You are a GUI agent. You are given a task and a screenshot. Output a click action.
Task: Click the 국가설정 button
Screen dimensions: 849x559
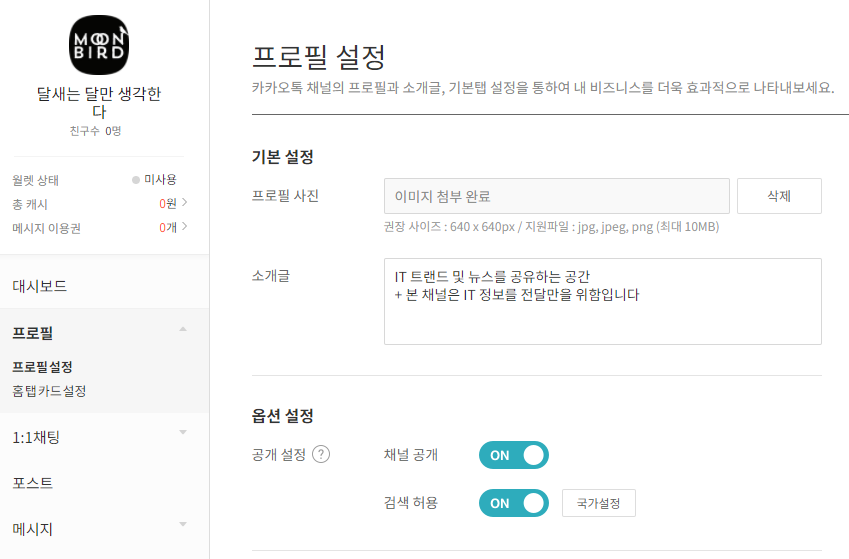[598, 503]
